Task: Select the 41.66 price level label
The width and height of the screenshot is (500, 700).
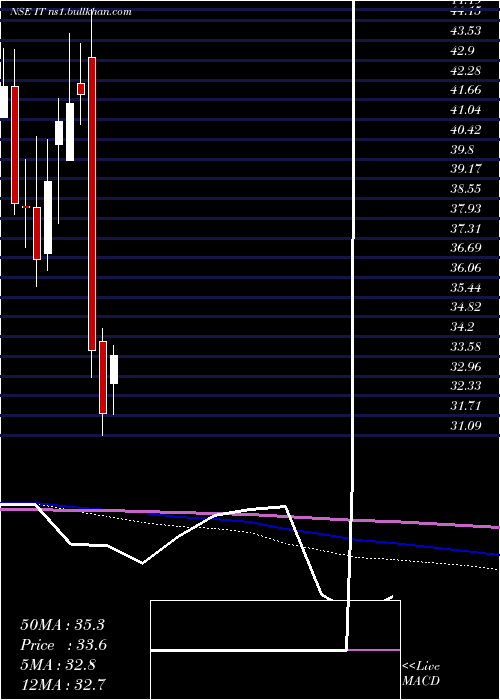Action: click(x=466, y=90)
